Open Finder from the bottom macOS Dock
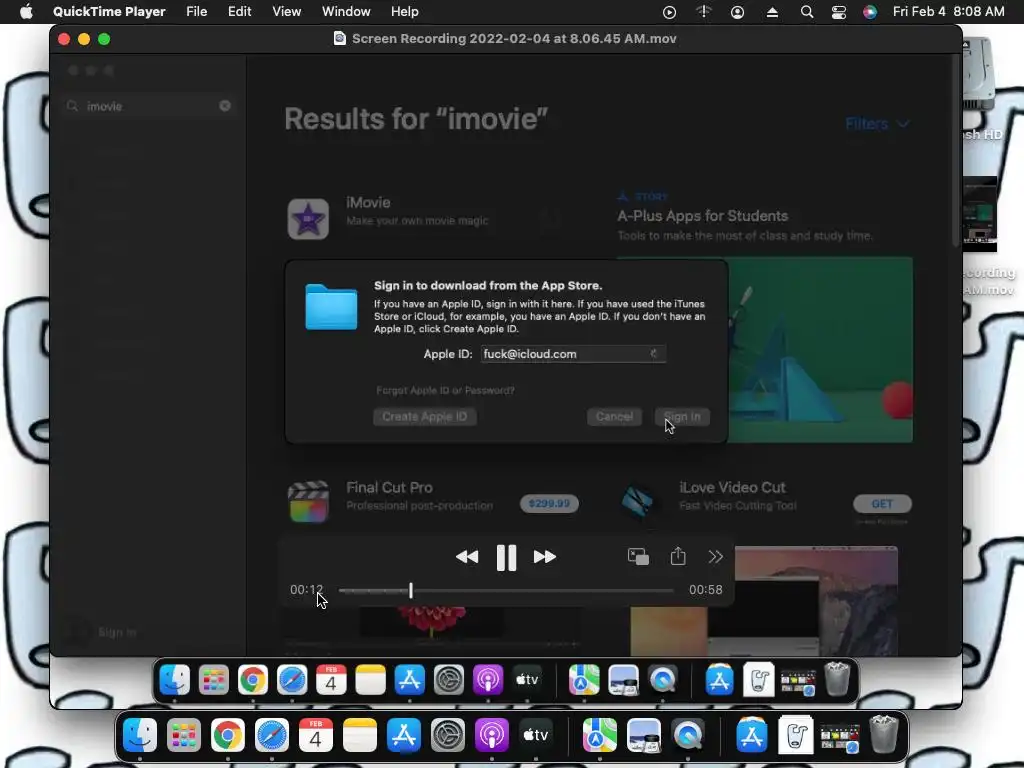Viewport: 1024px width, 768px height. [x=140, y=735]
